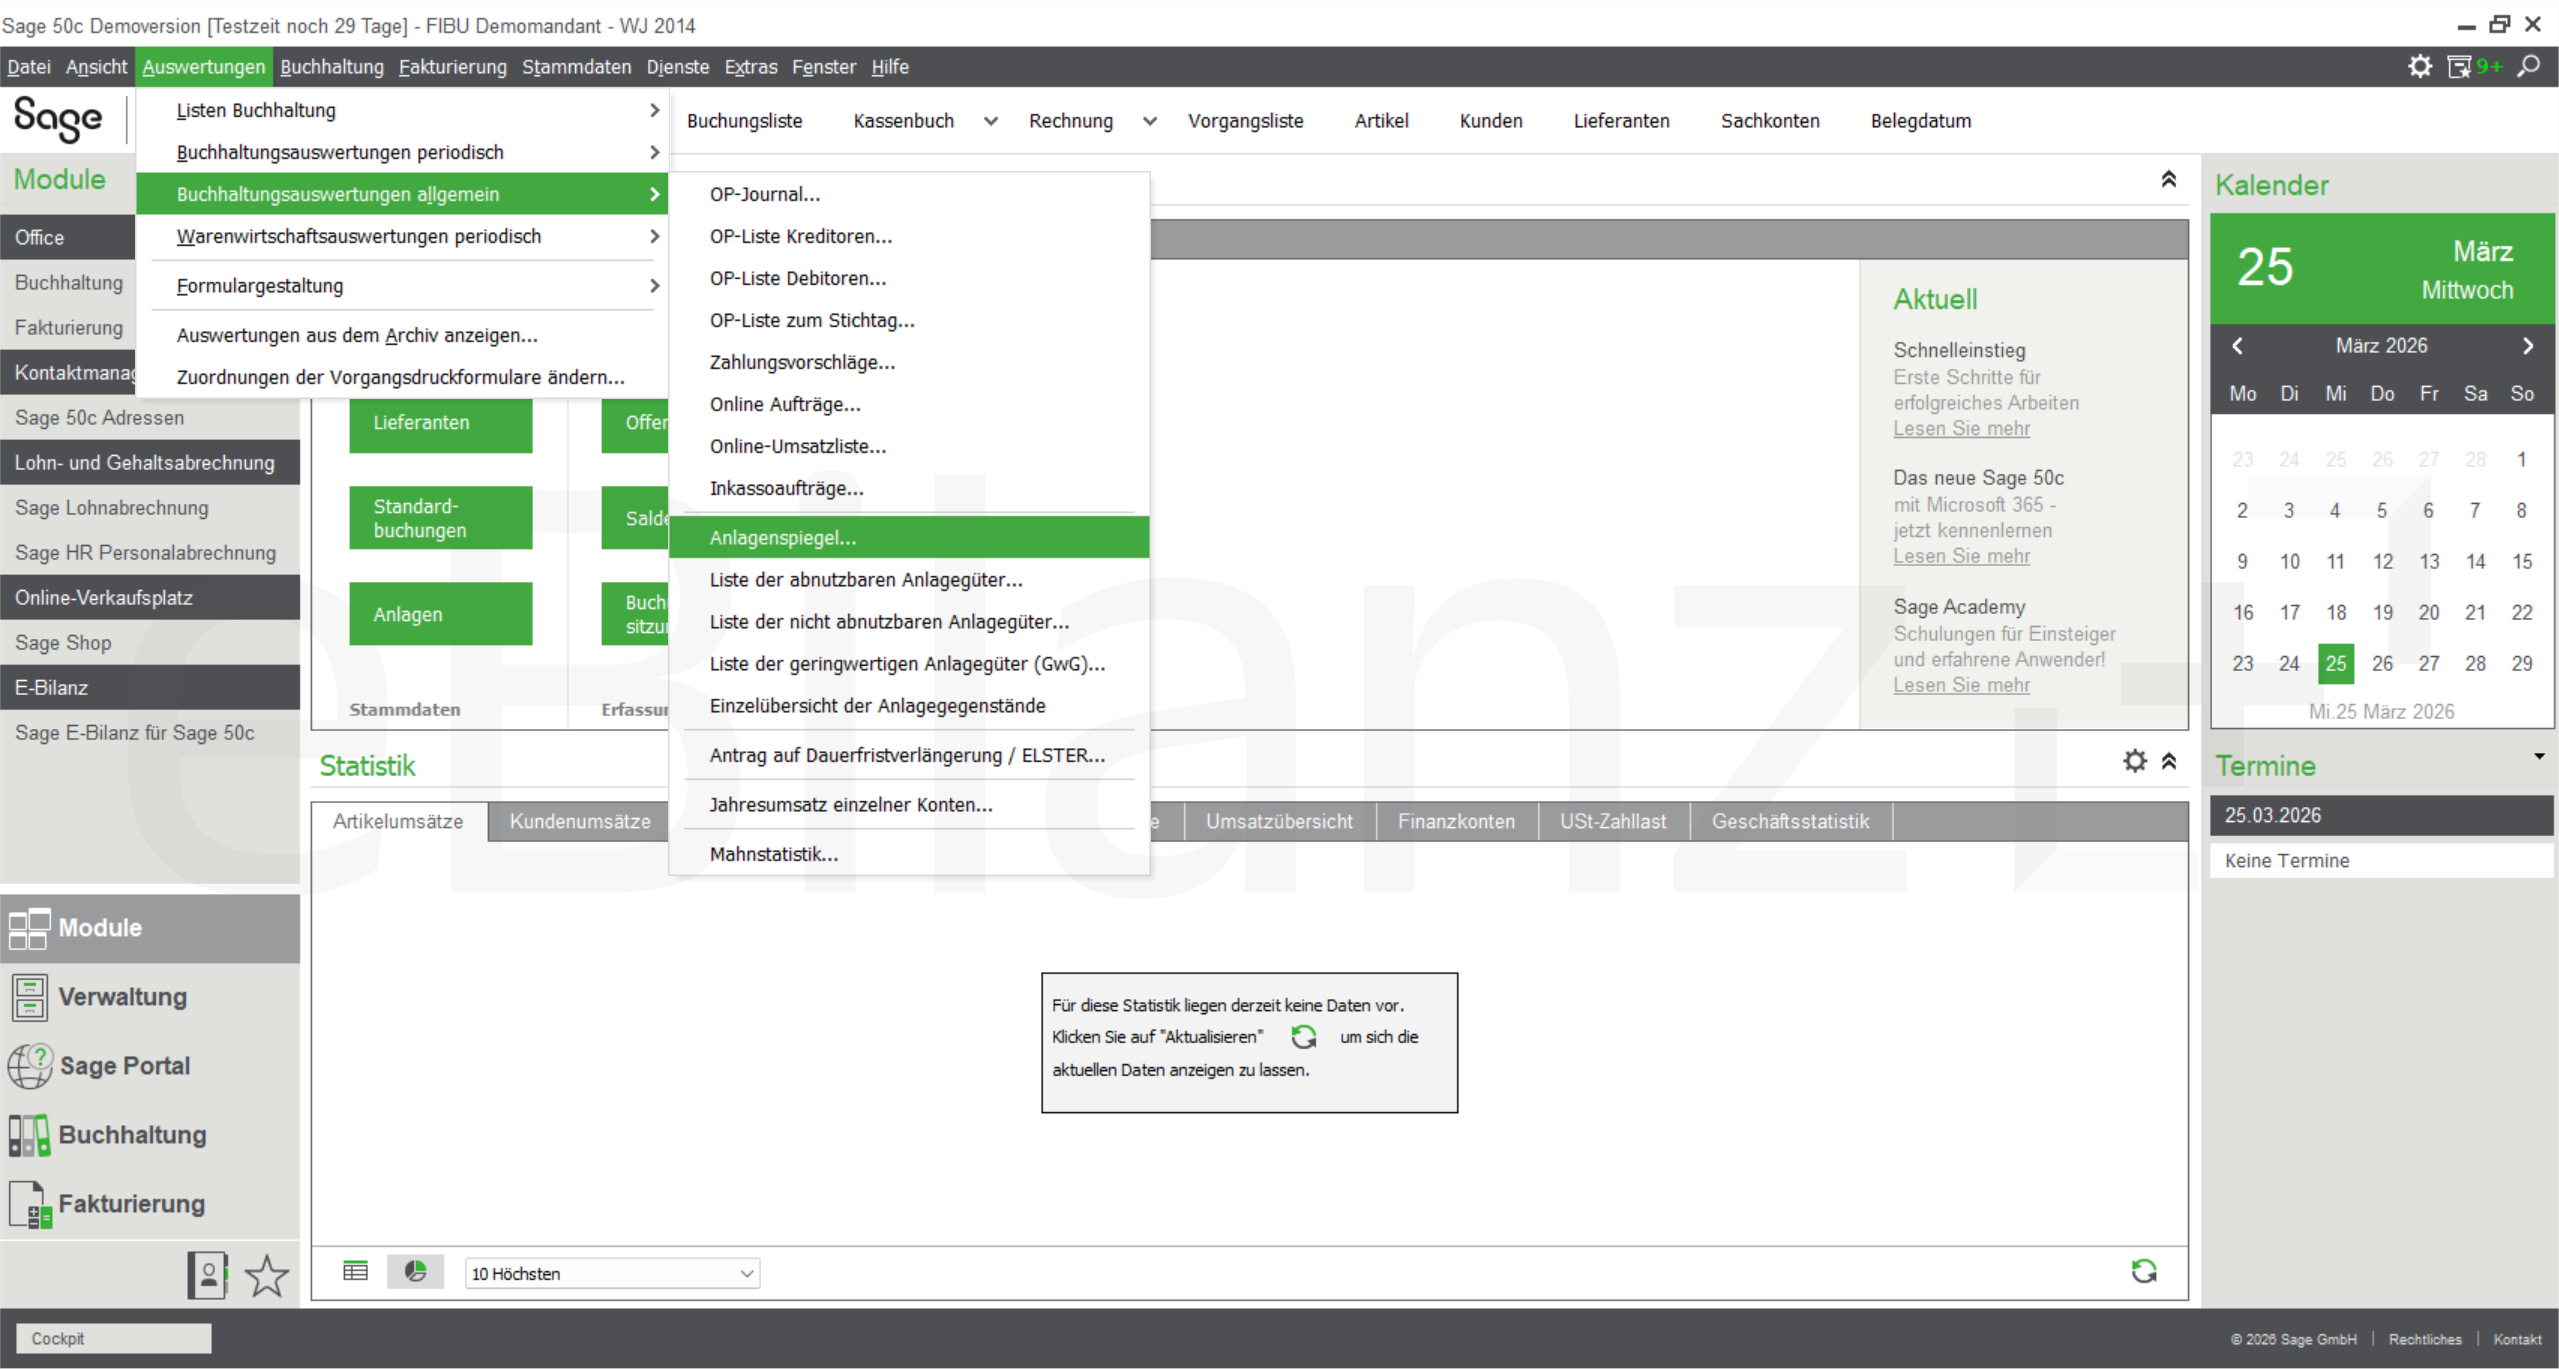
Task: Select Sage E-Bilanz für Sage 50c
Action: (150, 733)
